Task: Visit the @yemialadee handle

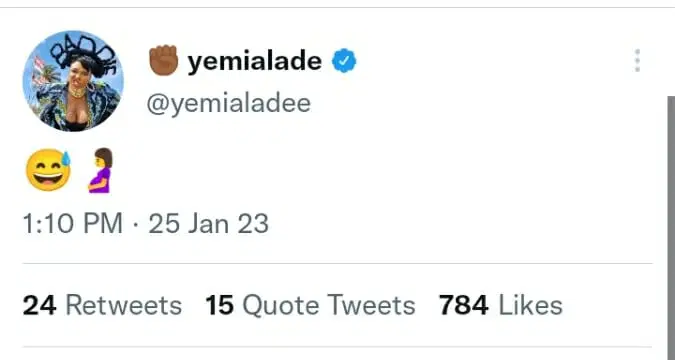Action: (x=229, y=104)
